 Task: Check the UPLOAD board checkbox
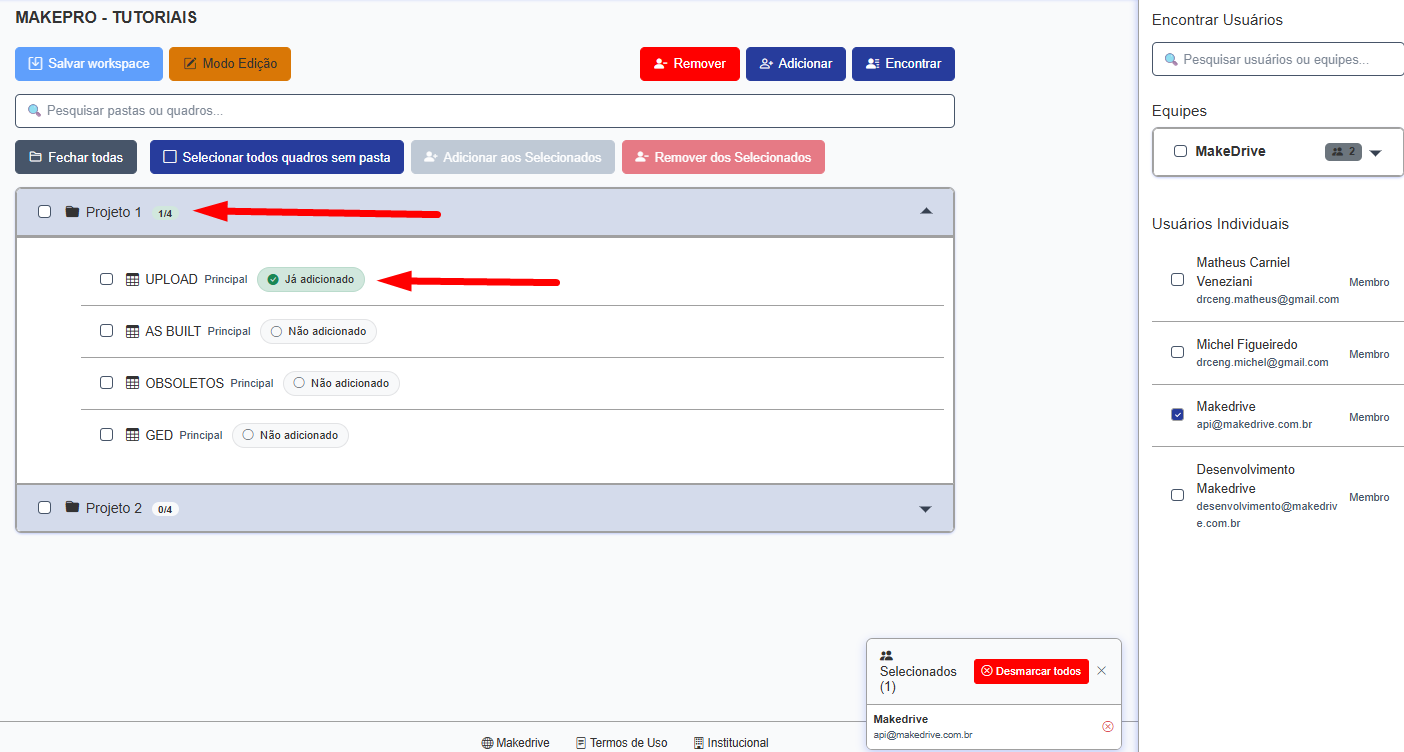click(107, 279)
